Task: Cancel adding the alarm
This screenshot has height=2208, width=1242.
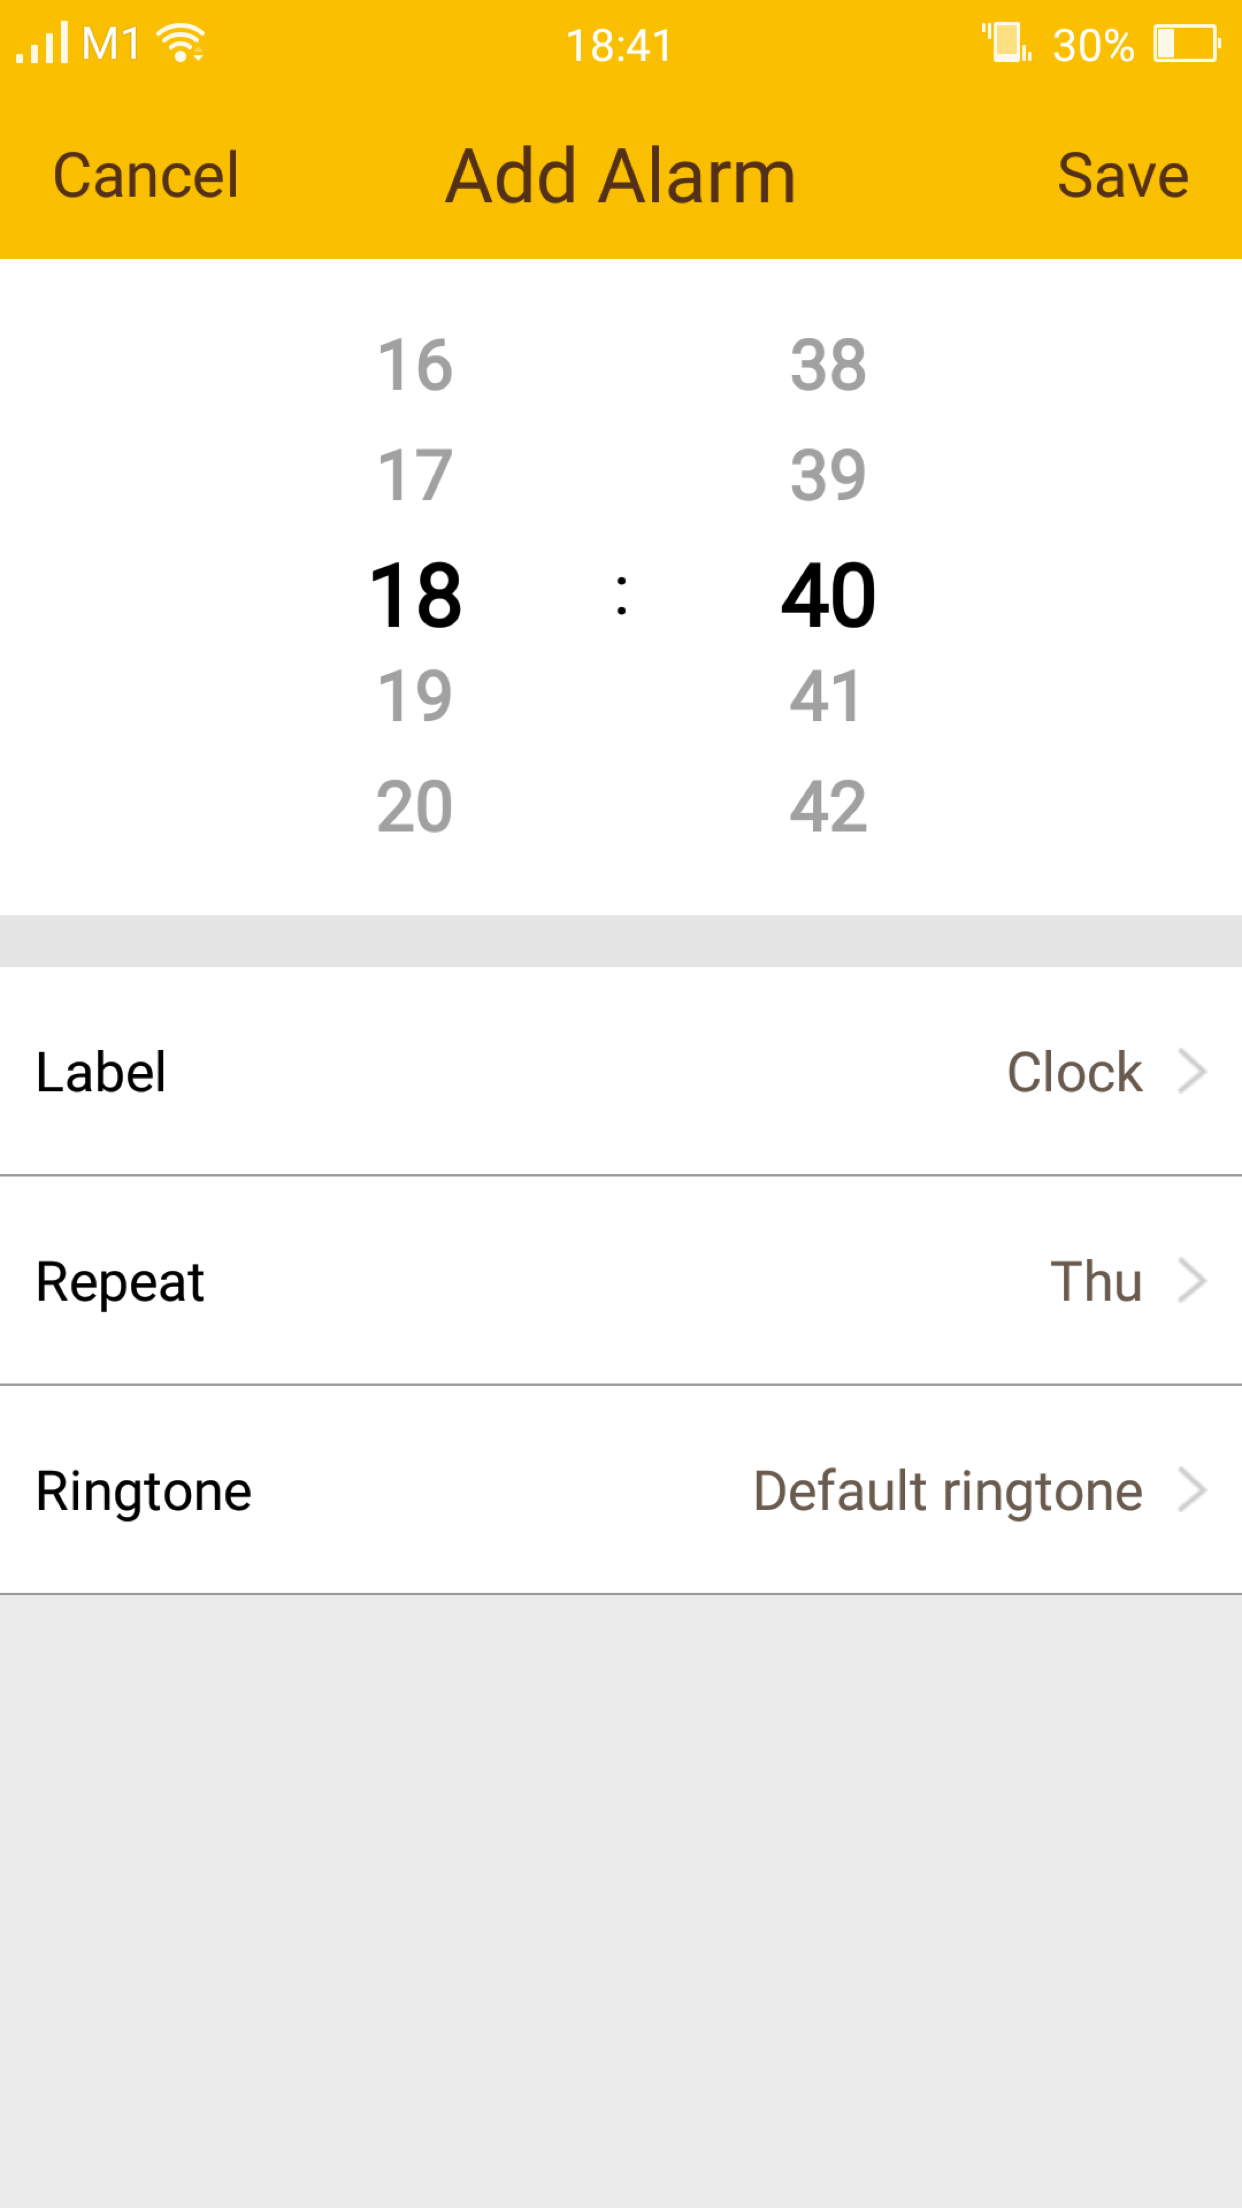Action: 146,176
